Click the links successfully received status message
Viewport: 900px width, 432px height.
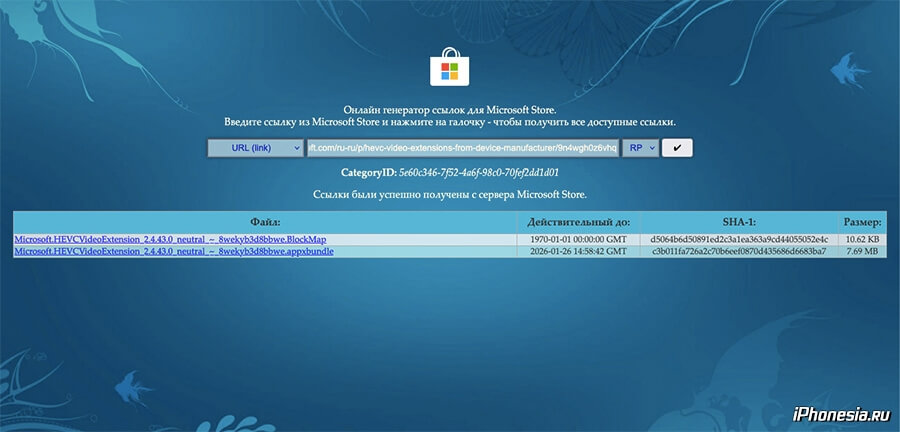pos(450,194)
